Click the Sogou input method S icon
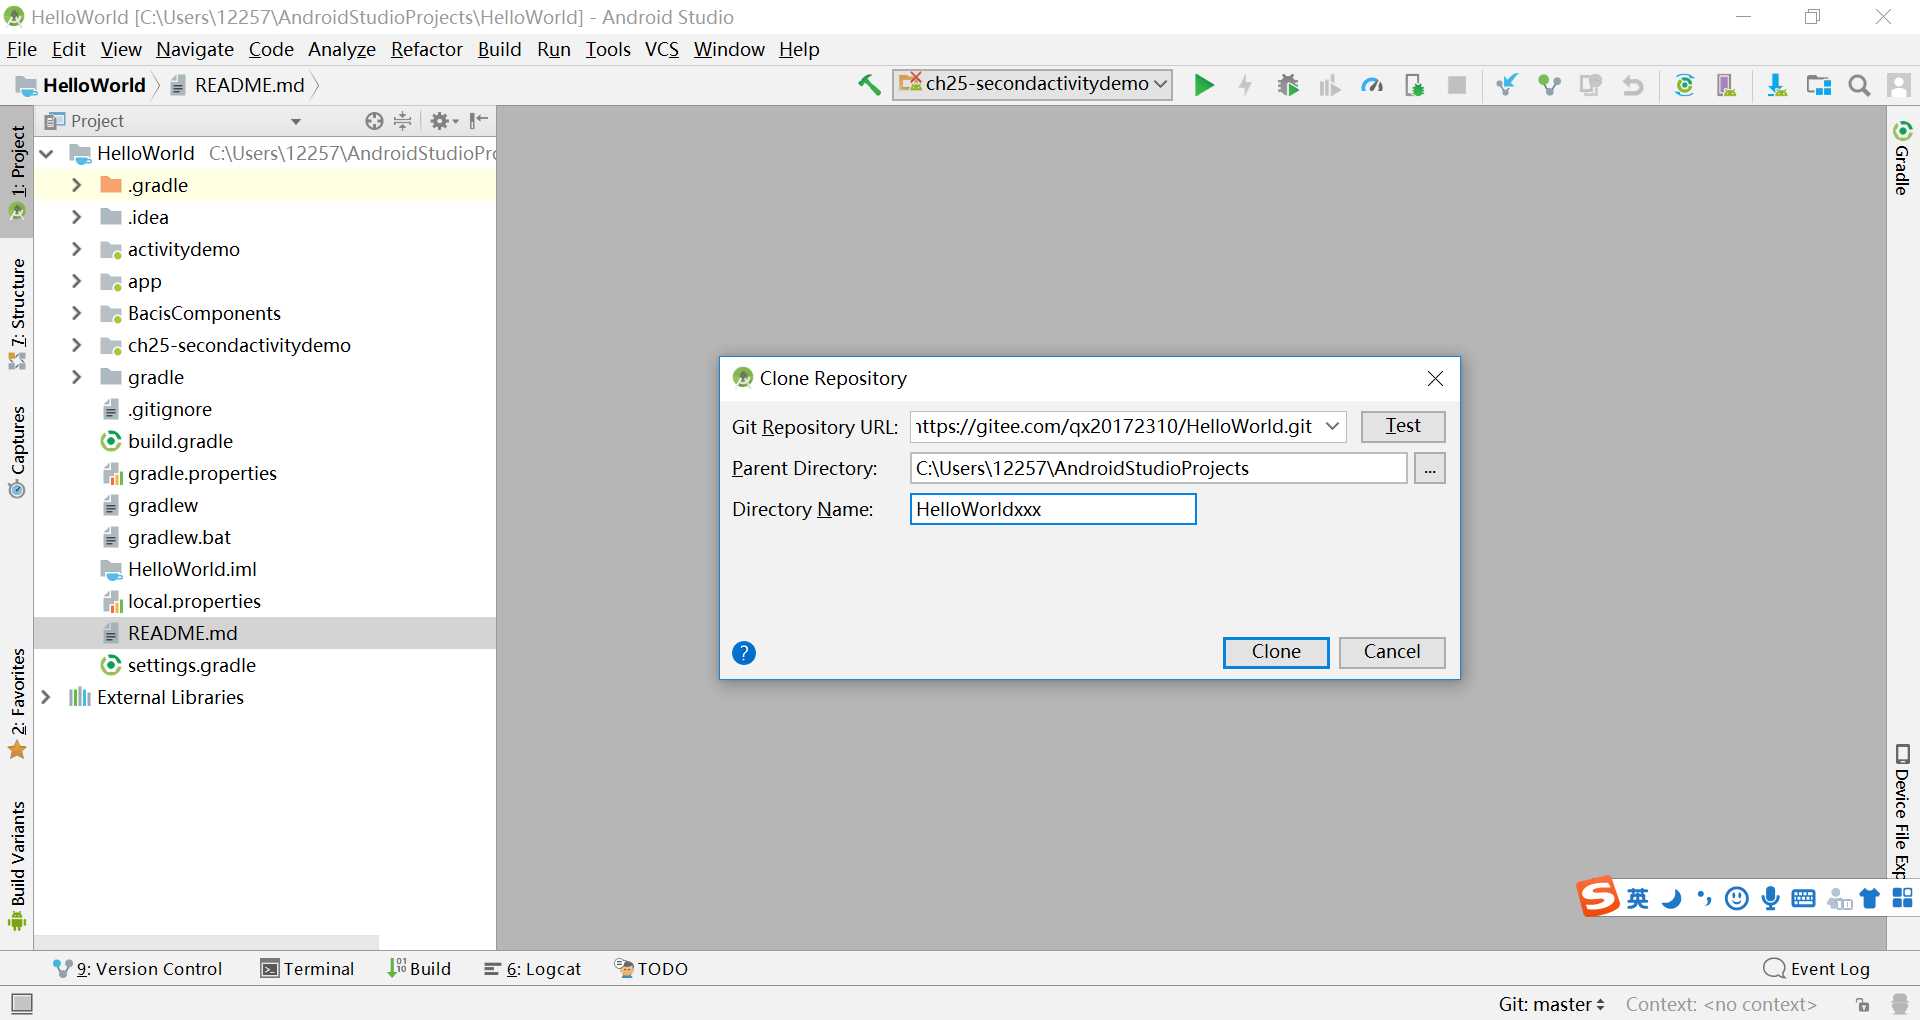This screenshot has height=1020, width=1920. (1597, 897)
